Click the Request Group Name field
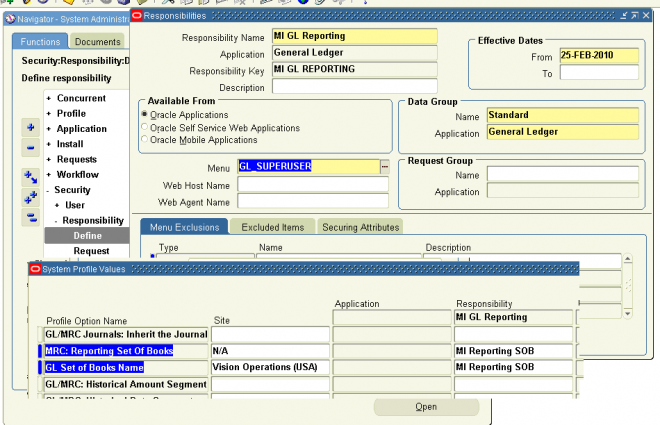Viewport: 660px width, 425px height. point(563,174)
